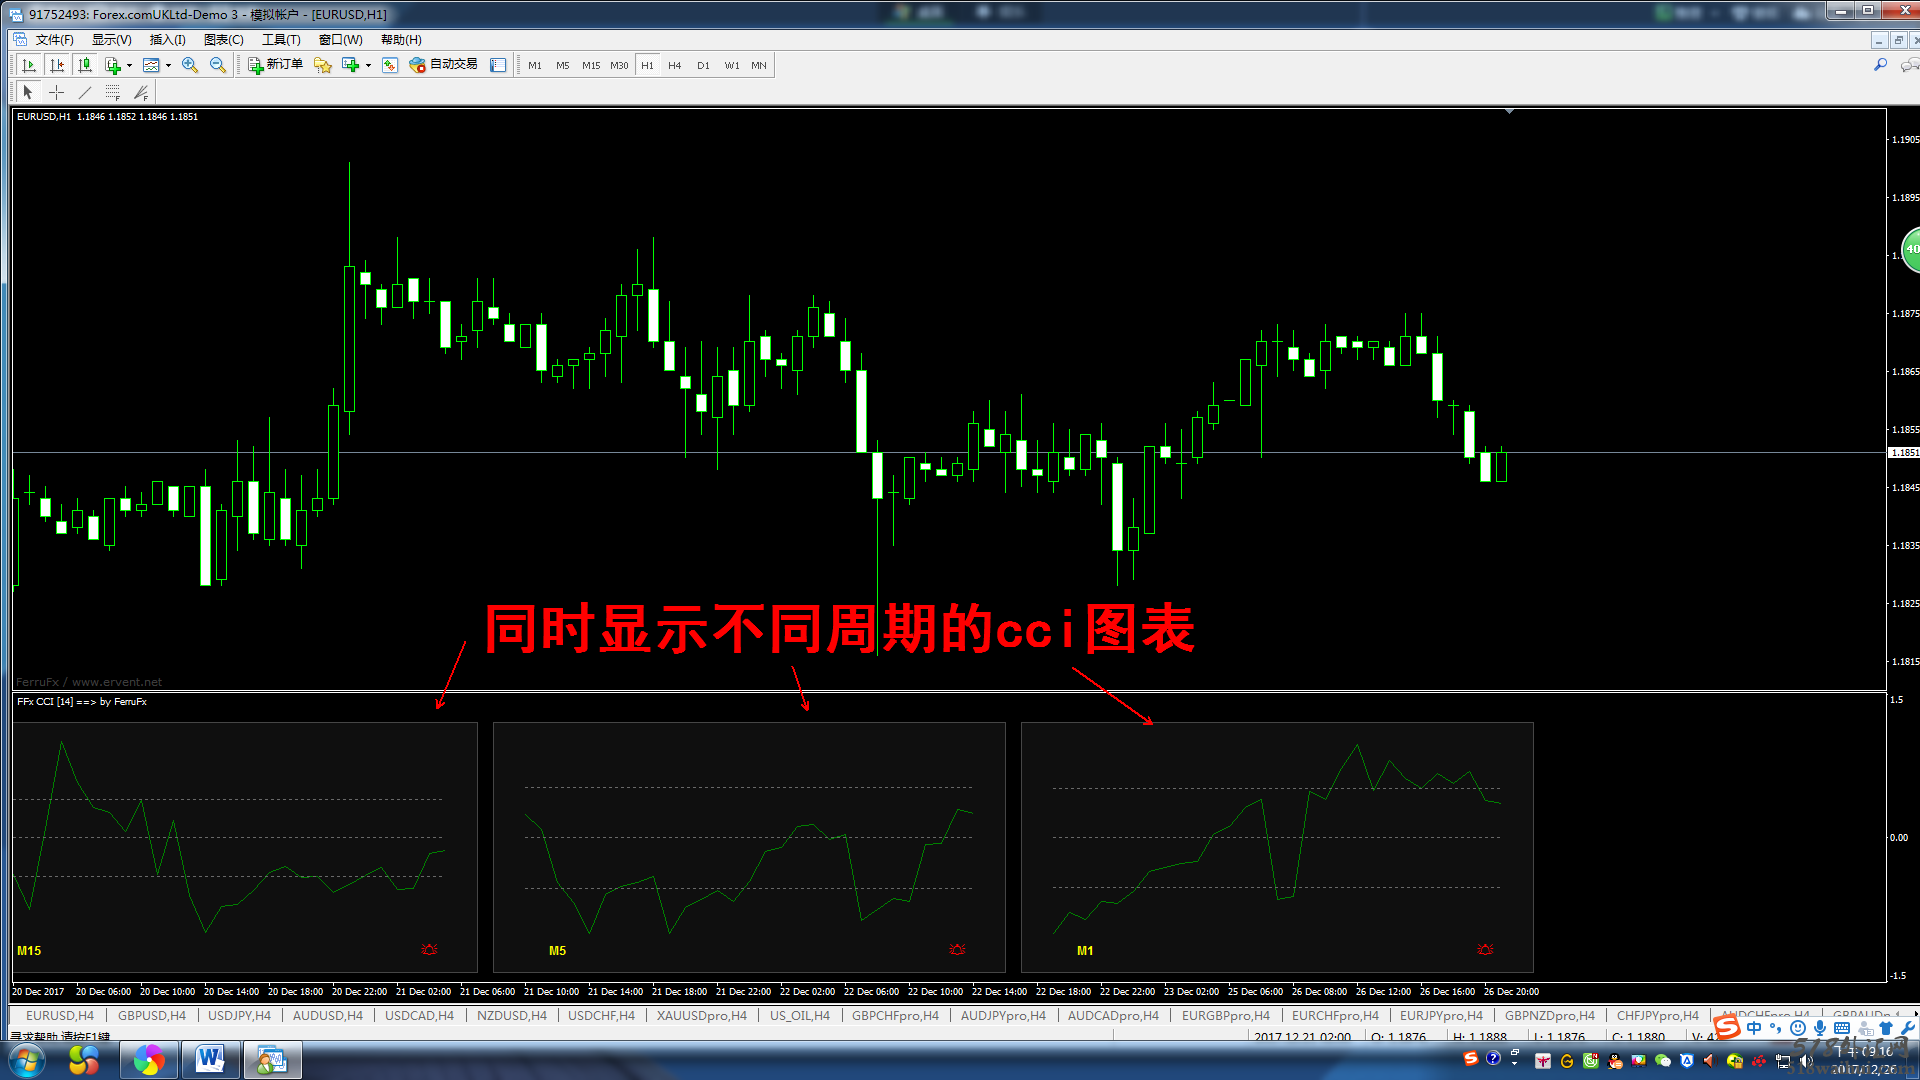Image resolution: width=1920 pixels, height=1080 pixels.
Task: Expand the templates dropdown arrow
Action: coord(168,65)
